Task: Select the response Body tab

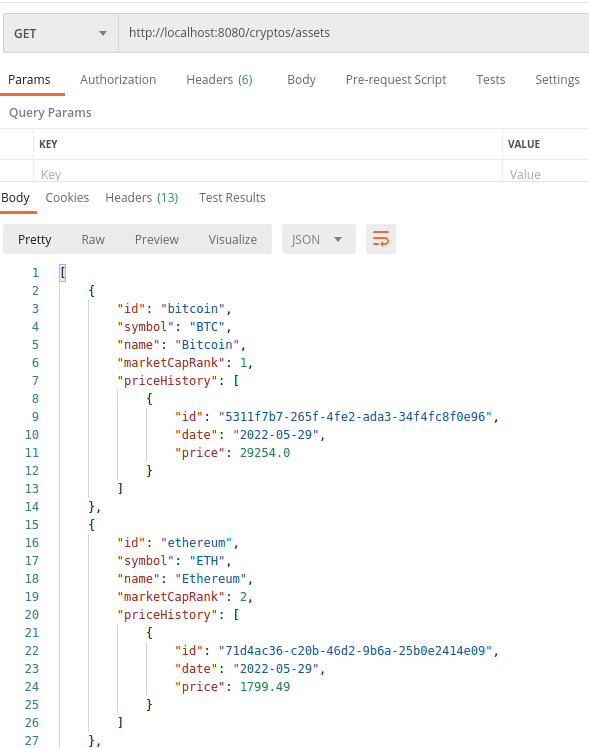Action: [16, 197]
